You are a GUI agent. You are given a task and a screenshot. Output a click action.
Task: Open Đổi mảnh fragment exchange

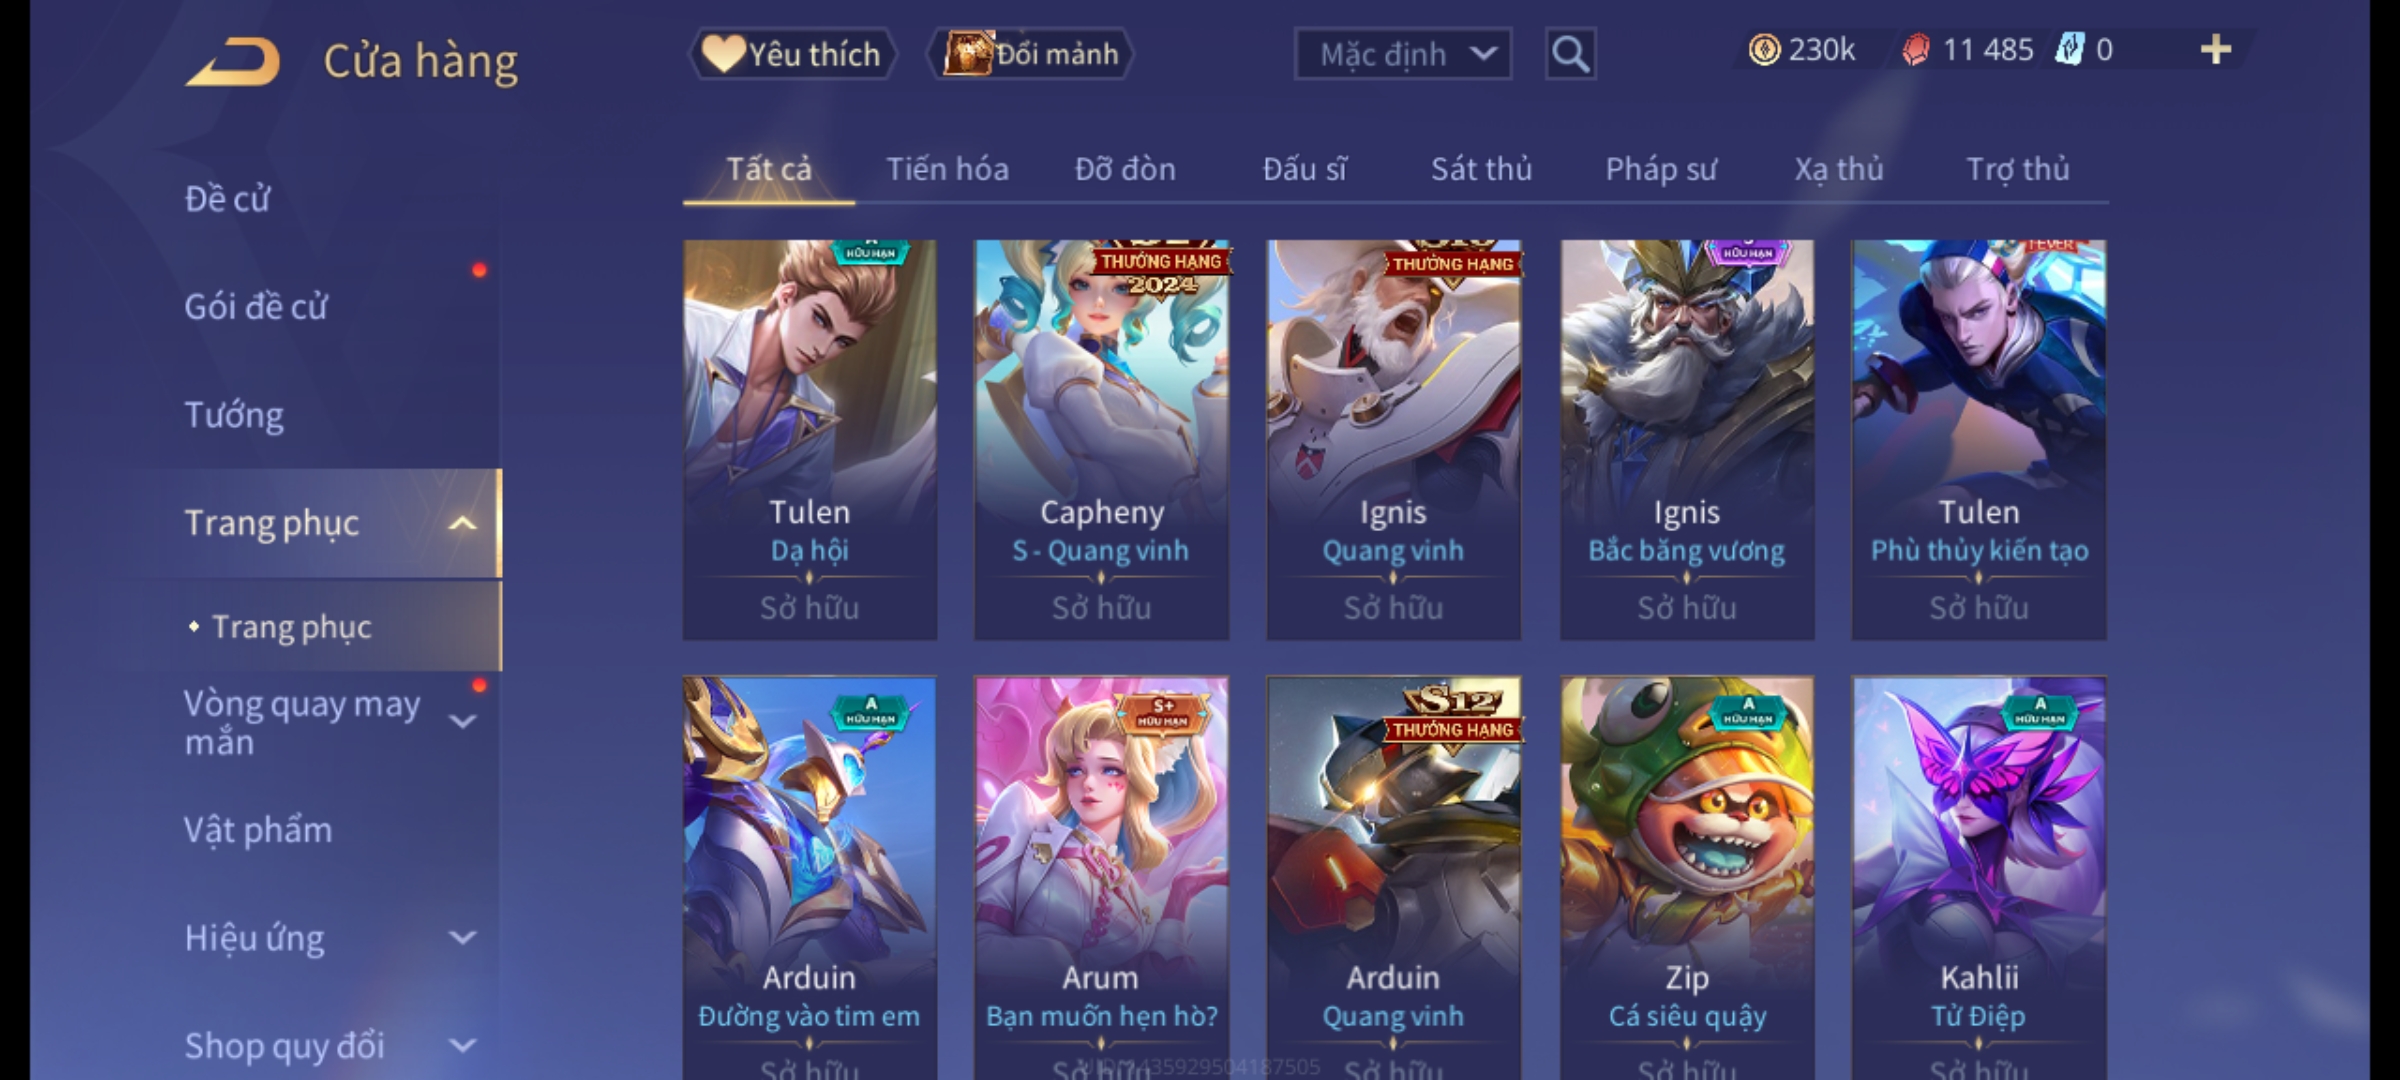[1031, 54]
